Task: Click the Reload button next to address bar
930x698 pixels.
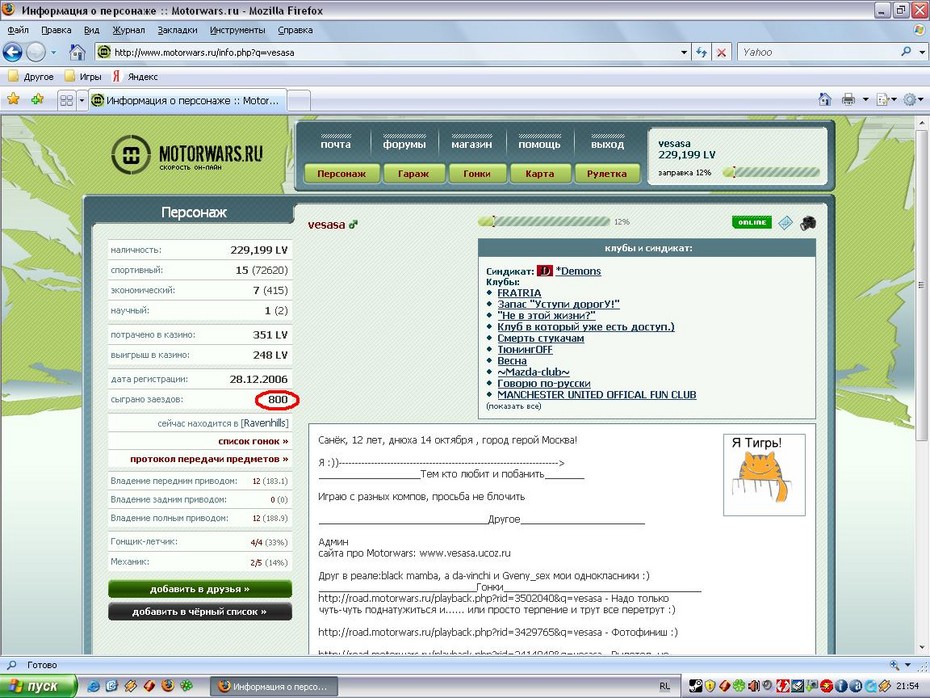Action: [702, 52]
